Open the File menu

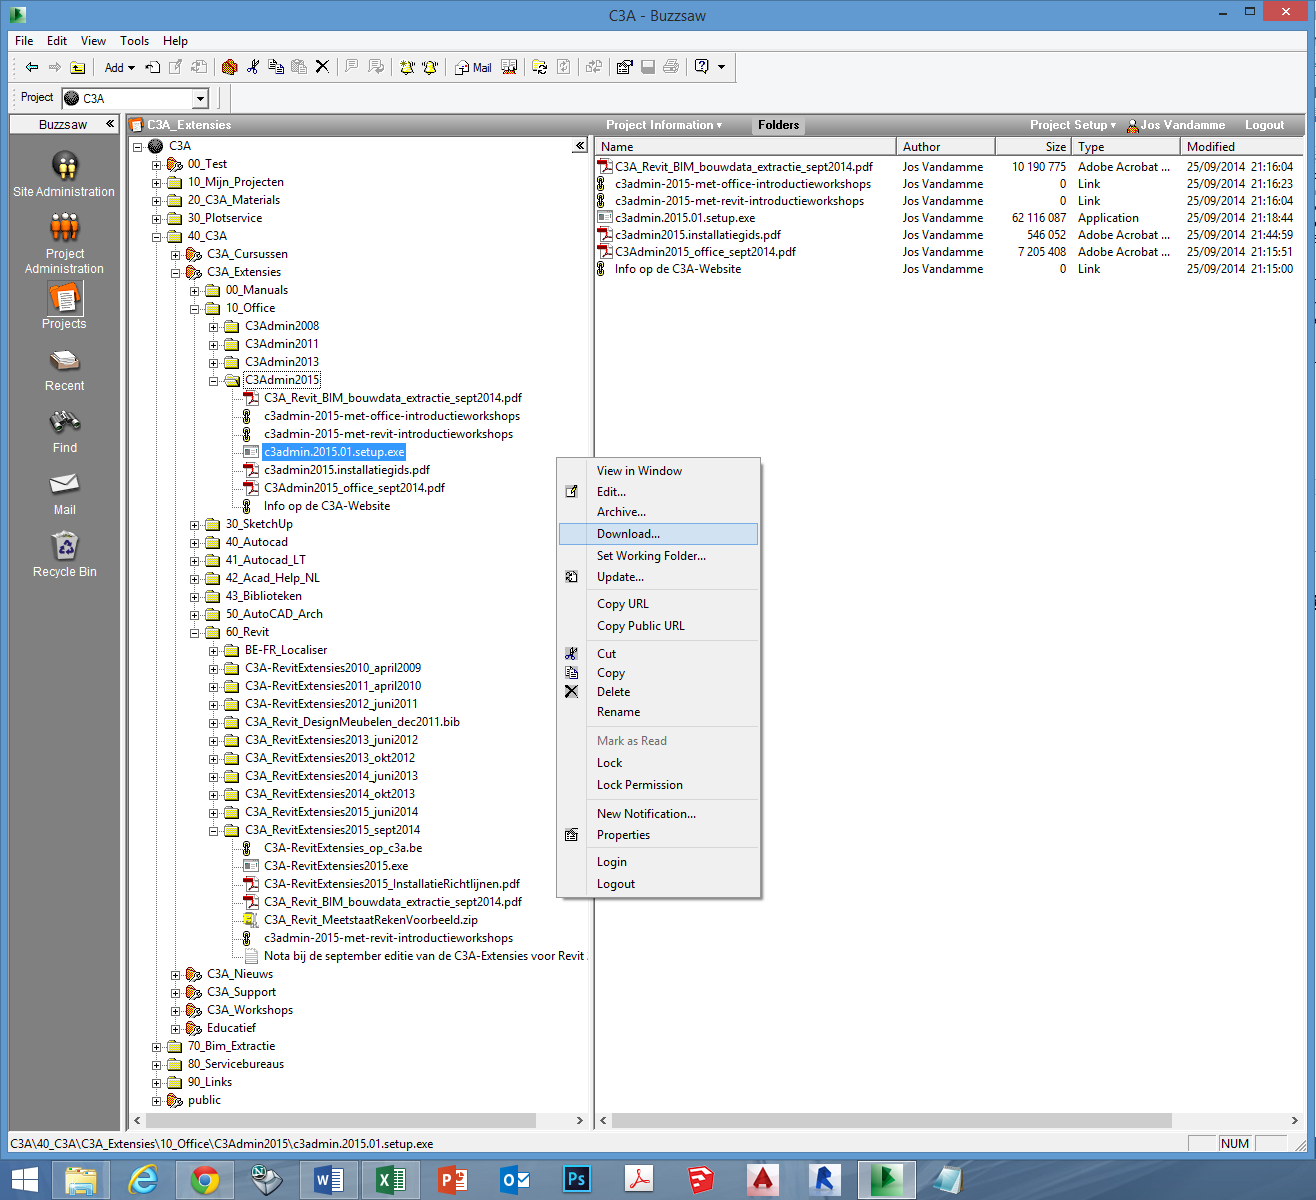(24, 41)
